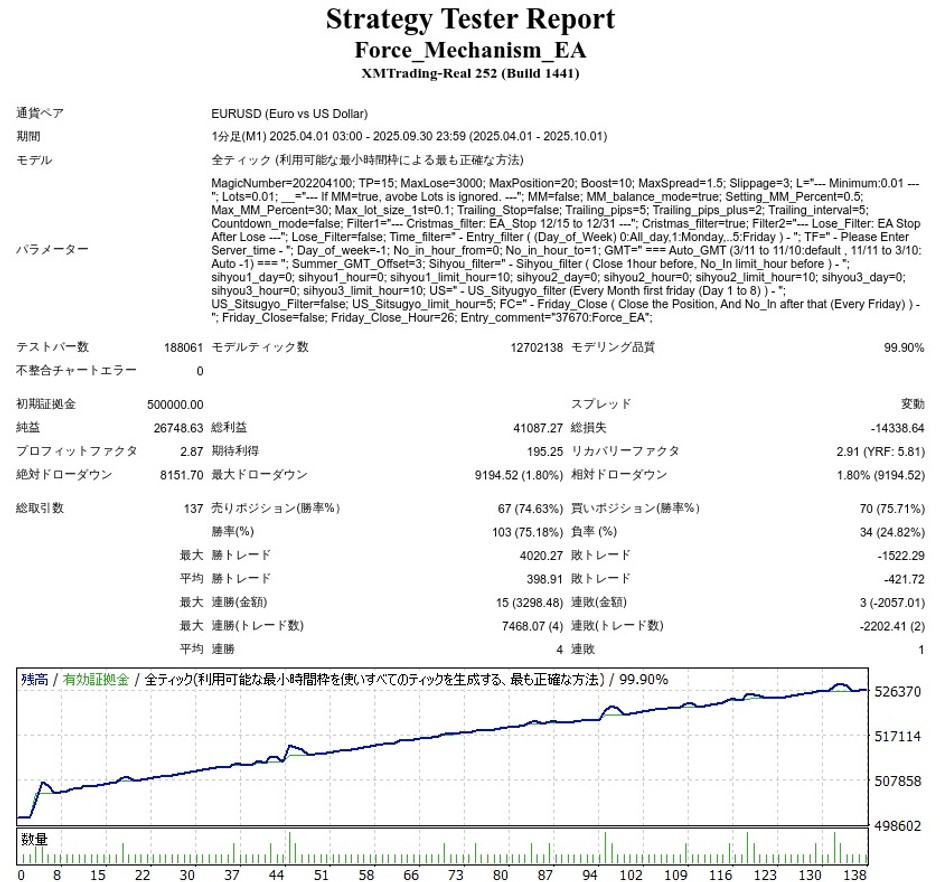
Task: Click the total trades count 137
Action: (192, 508)
